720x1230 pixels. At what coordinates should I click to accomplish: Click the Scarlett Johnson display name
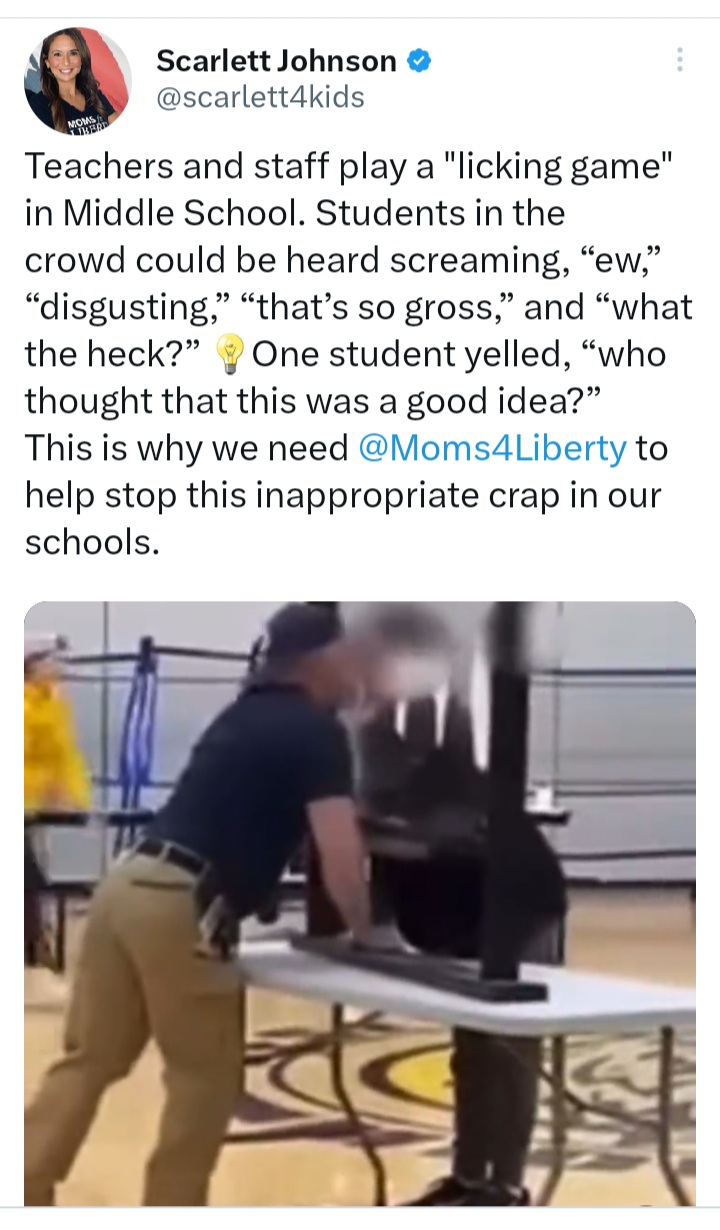(x=276, y=61)
